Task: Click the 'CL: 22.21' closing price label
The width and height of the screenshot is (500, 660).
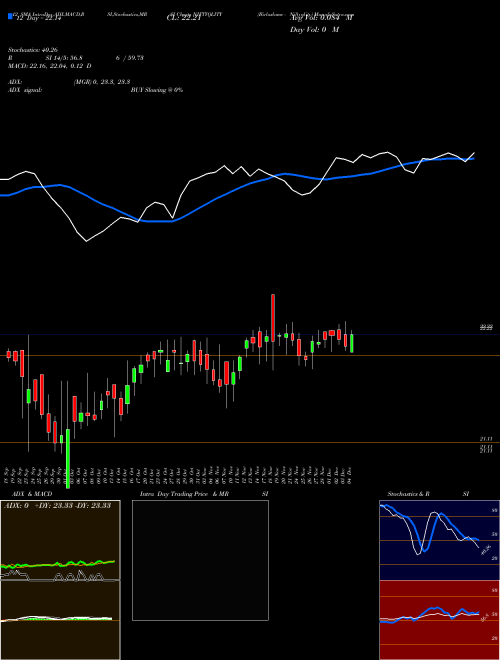Action: [185, 19]
